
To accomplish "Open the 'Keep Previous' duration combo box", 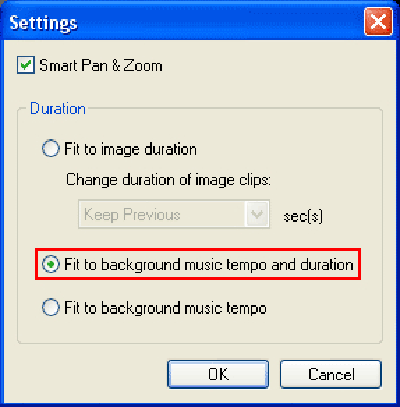I will 174,214.
